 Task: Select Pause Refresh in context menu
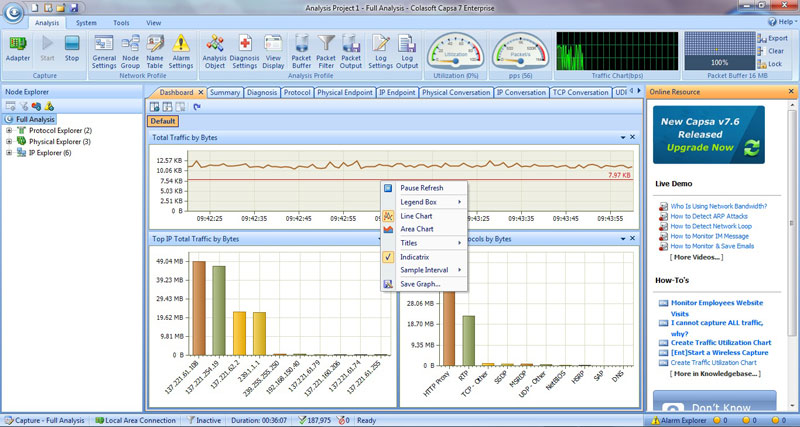point(424,188)
